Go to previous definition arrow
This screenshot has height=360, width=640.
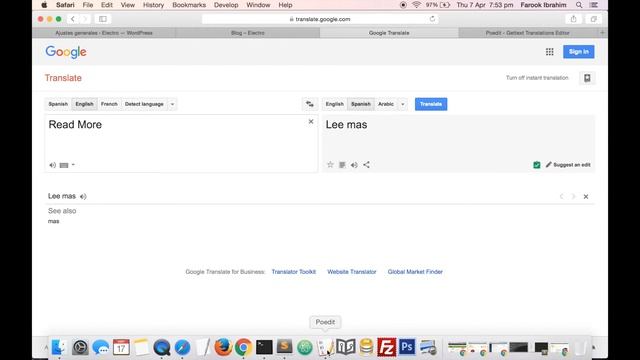[x=562, y=196]
